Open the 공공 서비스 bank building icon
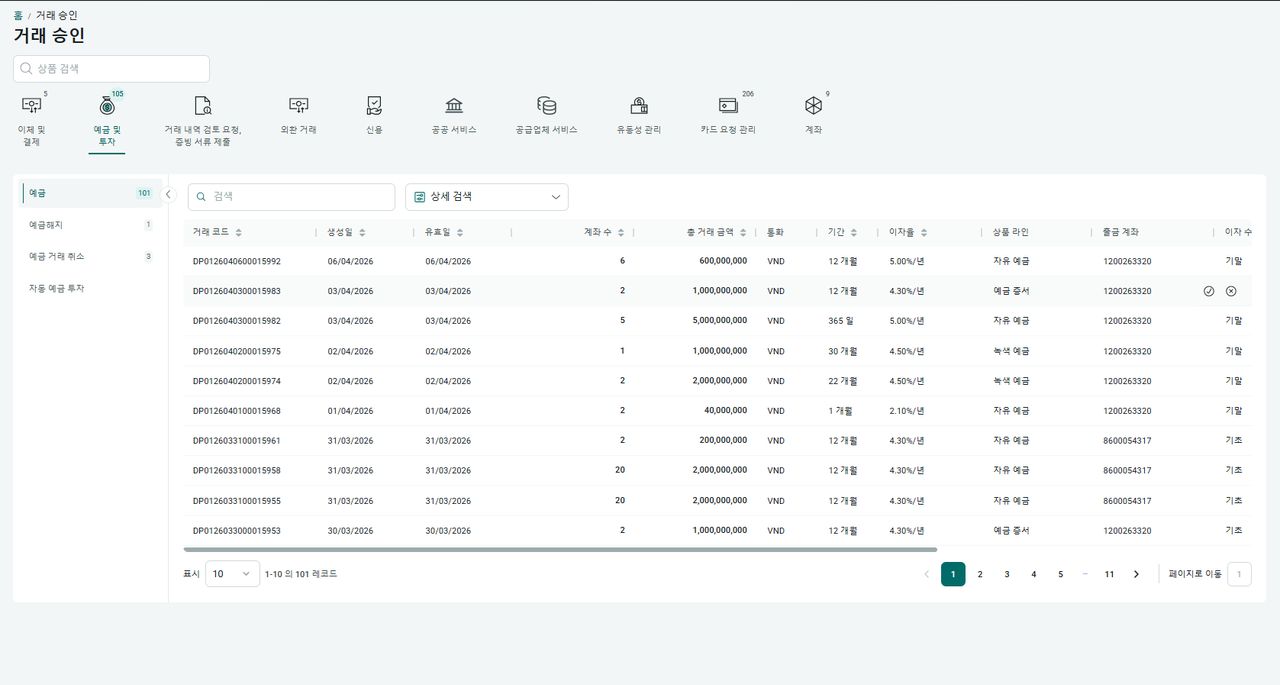Viewport: 1280px width, 685px height. point(454,105)
